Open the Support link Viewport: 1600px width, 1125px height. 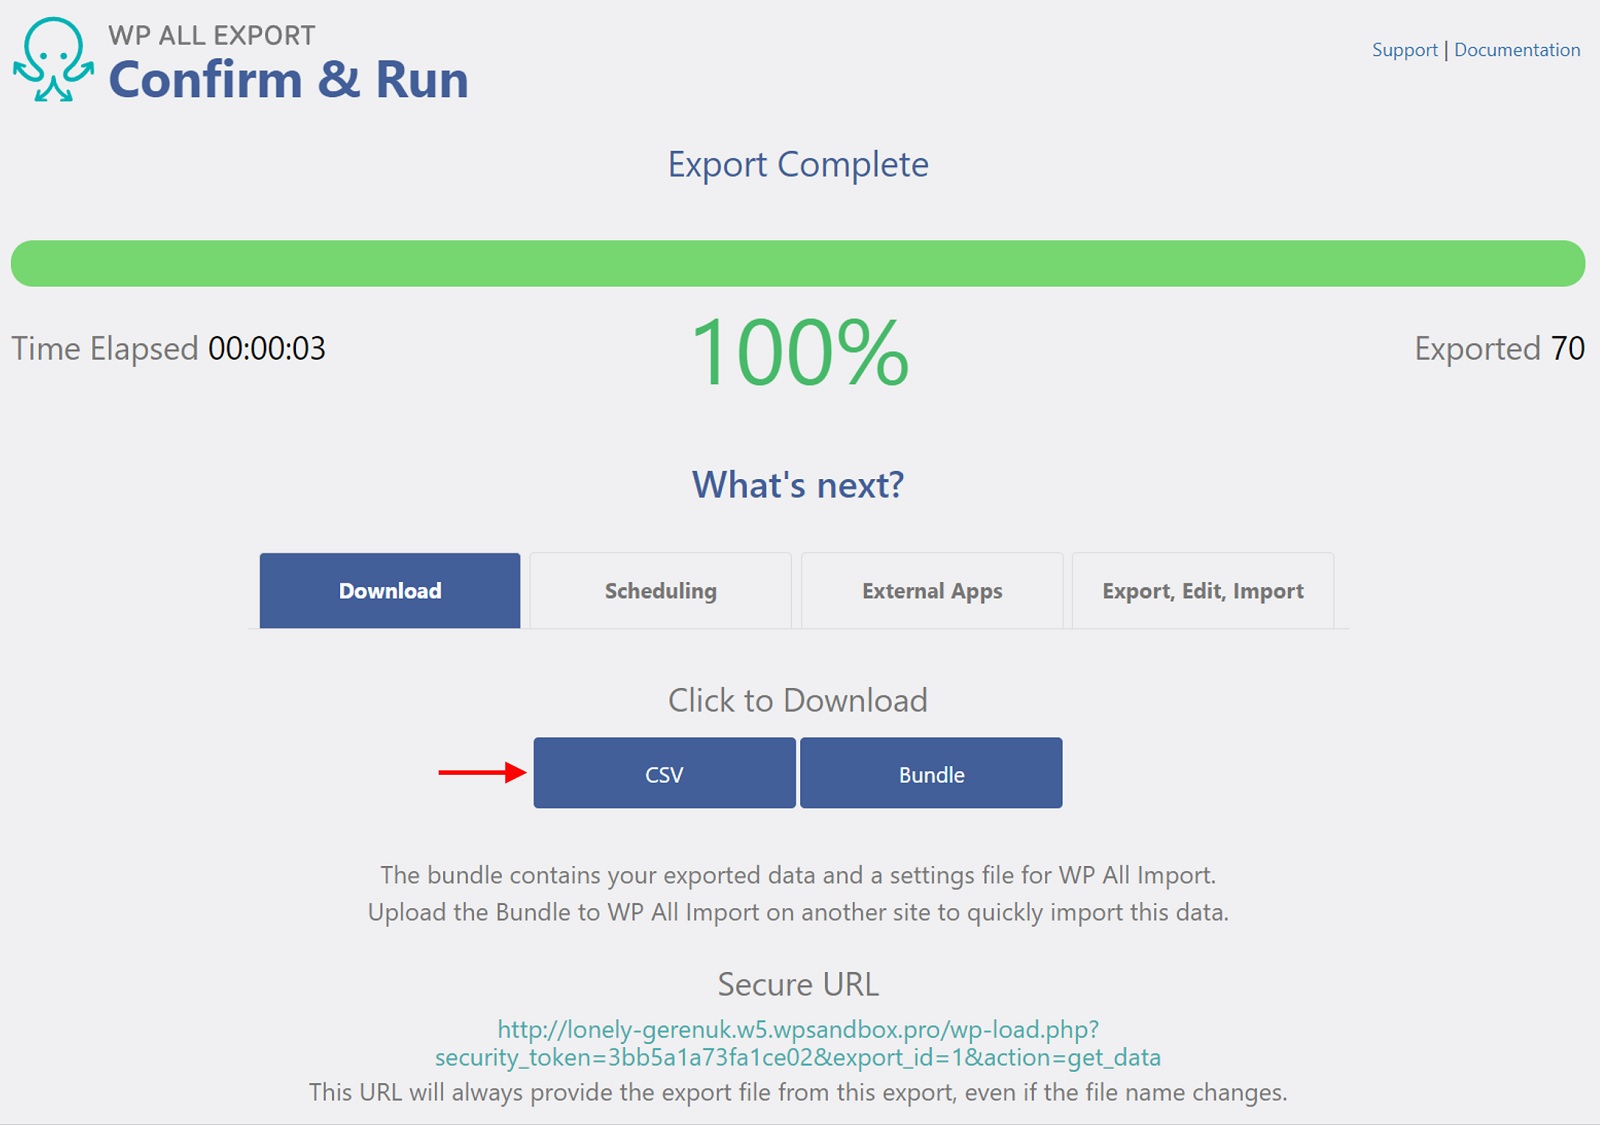tap(1404, 50)
